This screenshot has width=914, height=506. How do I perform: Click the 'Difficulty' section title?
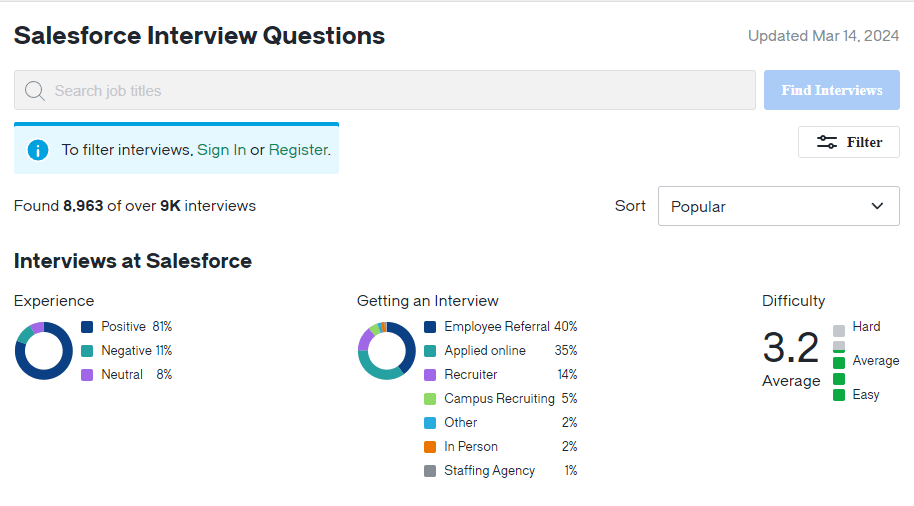[x=793, y=301]
